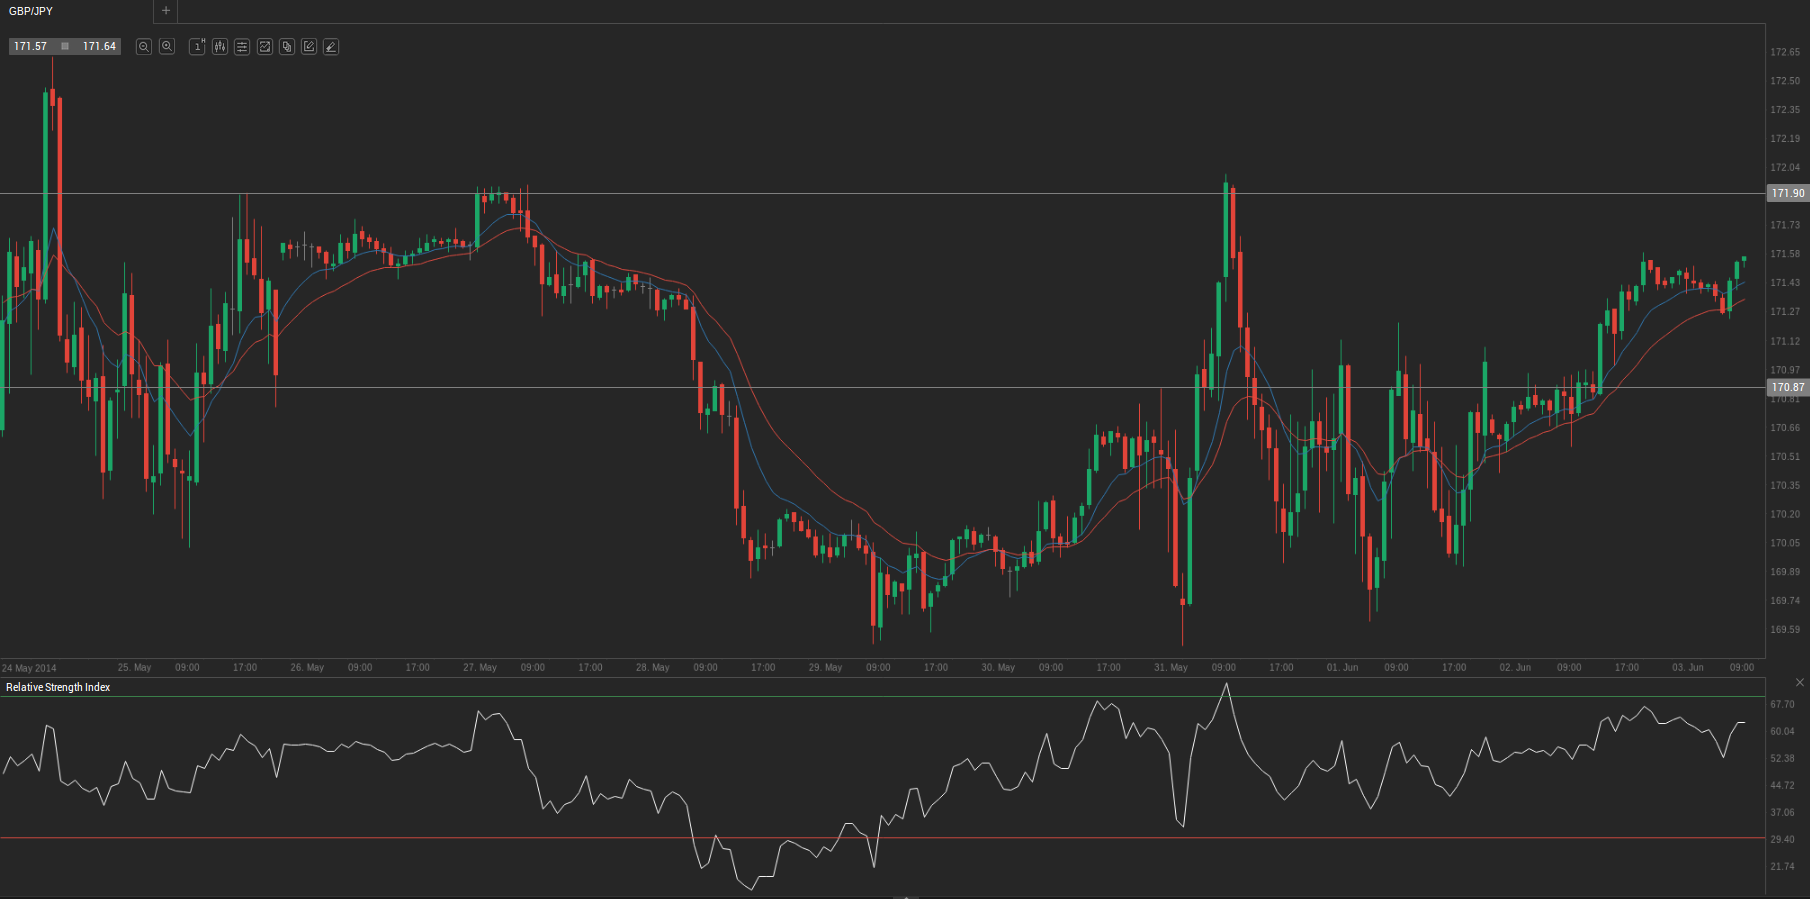Image resolution: width=1810 pixels, height=899 pixels.
Task: Open the candlestick chart type selector
Action: [220, 47]
